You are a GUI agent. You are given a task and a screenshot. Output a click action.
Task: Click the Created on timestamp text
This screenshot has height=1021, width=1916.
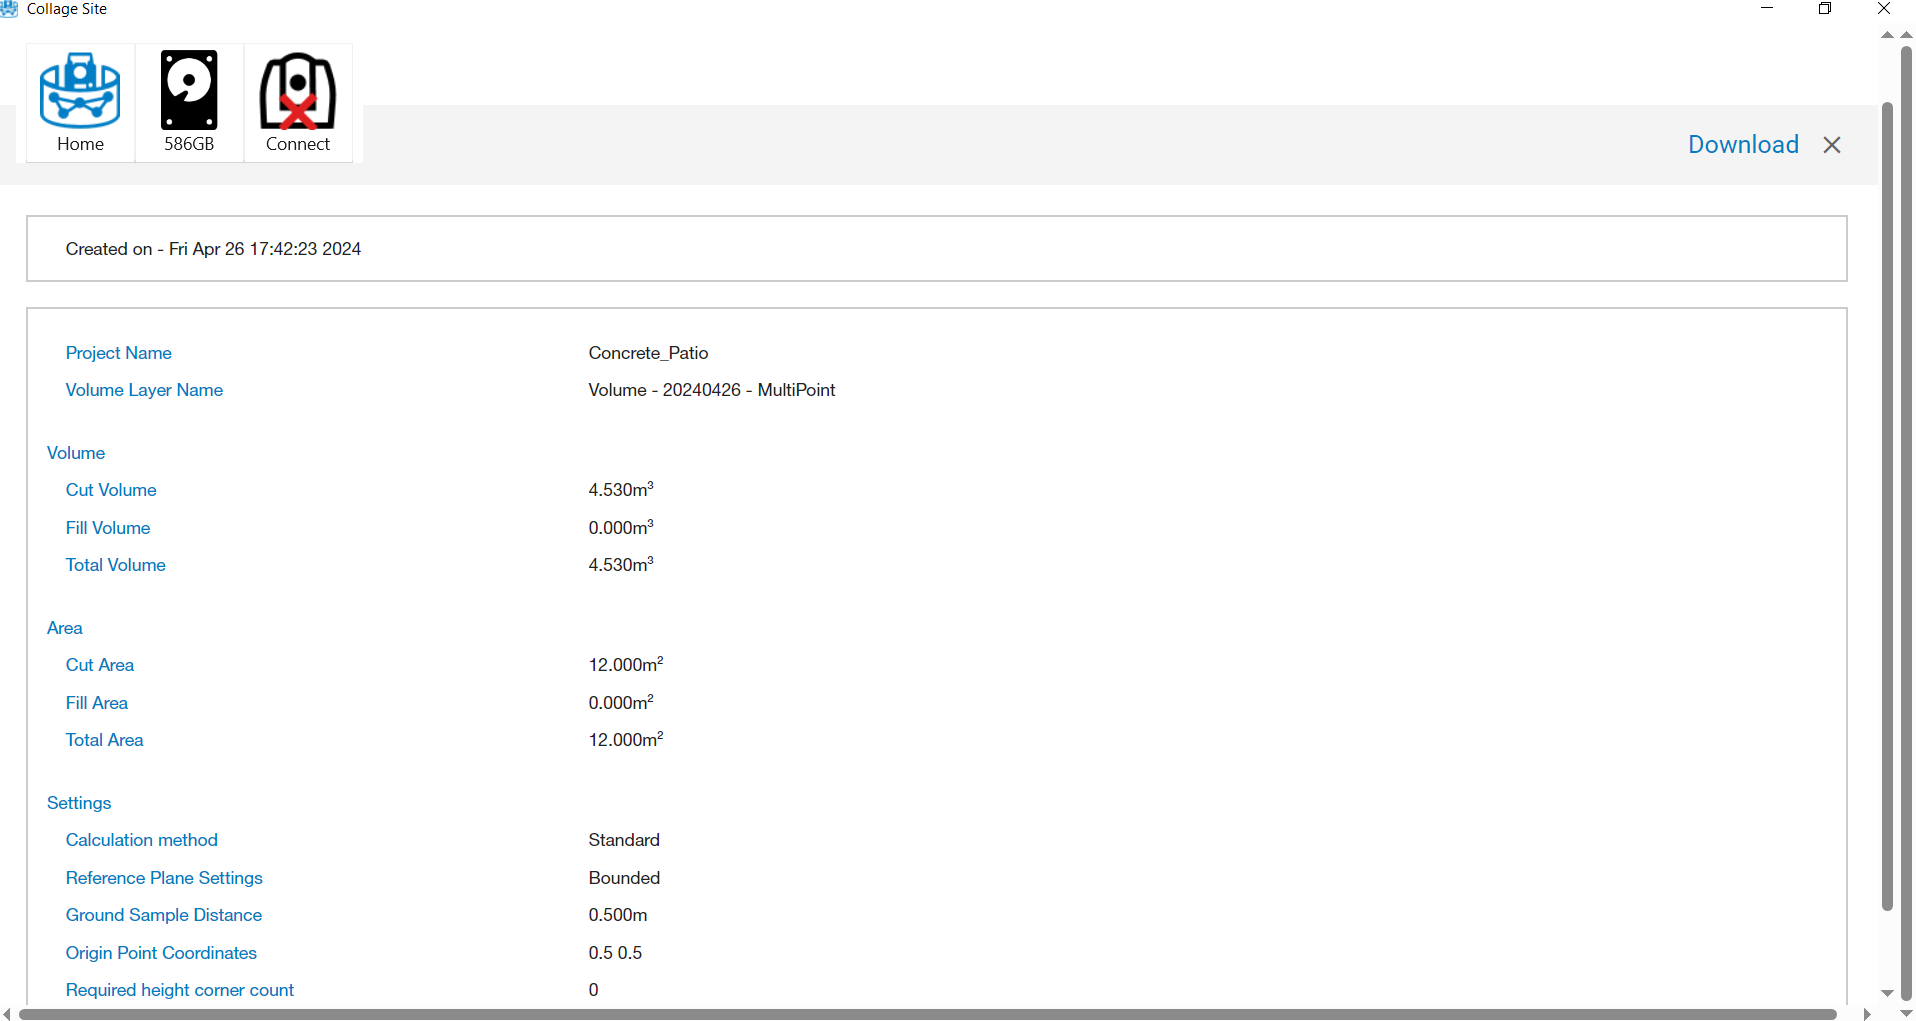point(213,249)
